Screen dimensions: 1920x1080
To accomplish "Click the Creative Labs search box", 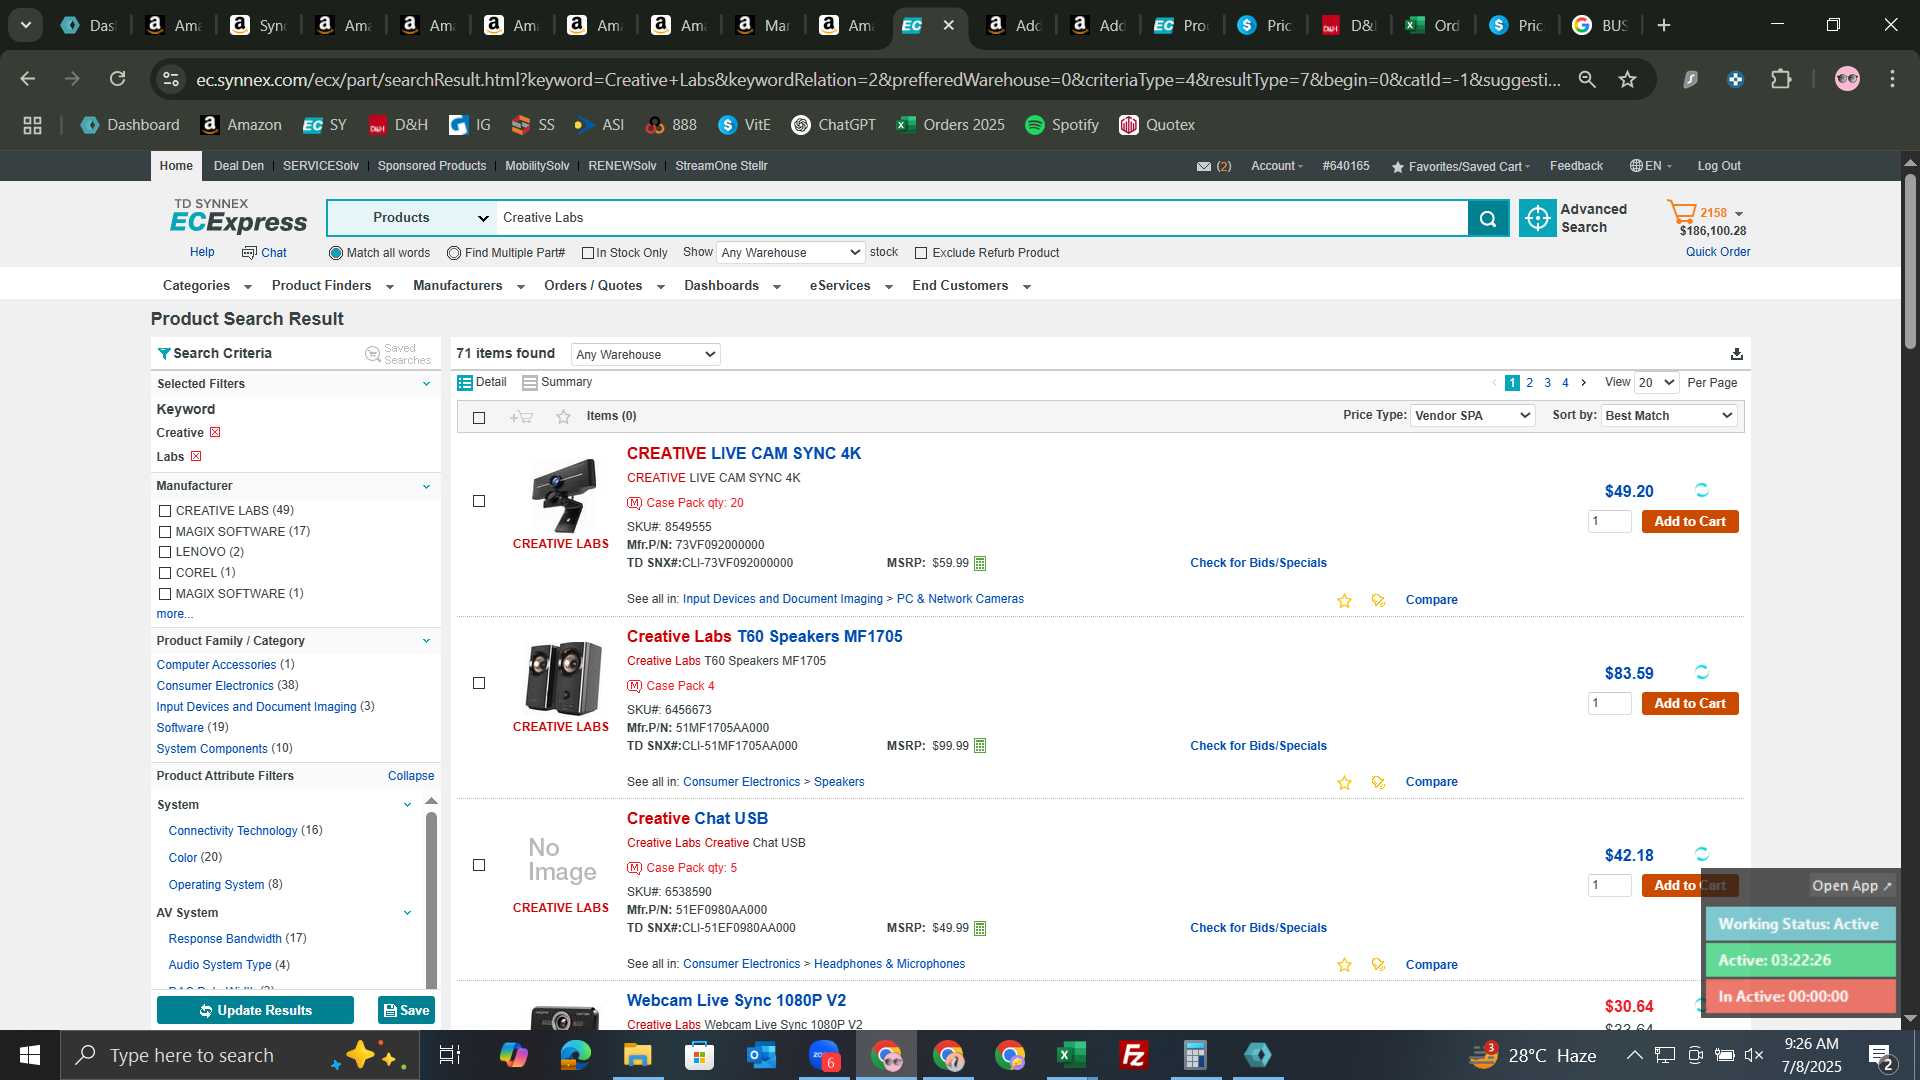I will click(x=982, y=218).
